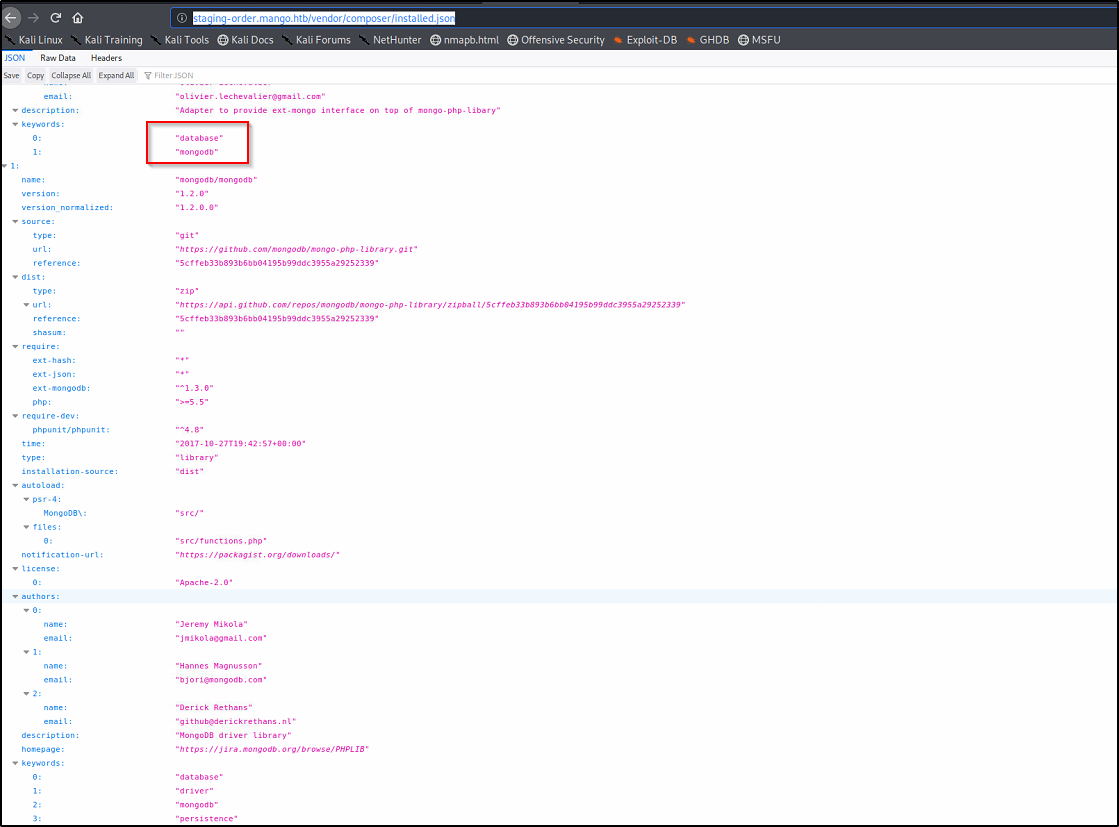
Task: Open the nmapb.html bookmark
Action: (465, 40)
